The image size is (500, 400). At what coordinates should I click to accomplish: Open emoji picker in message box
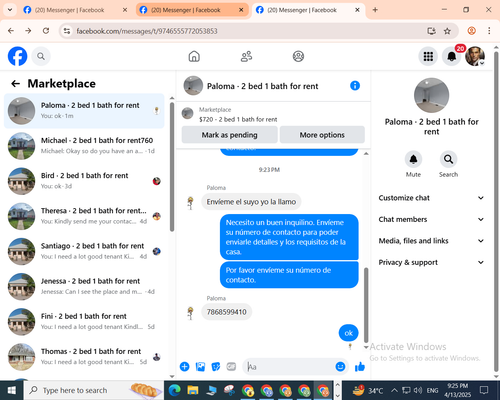(x=340, y=367)
